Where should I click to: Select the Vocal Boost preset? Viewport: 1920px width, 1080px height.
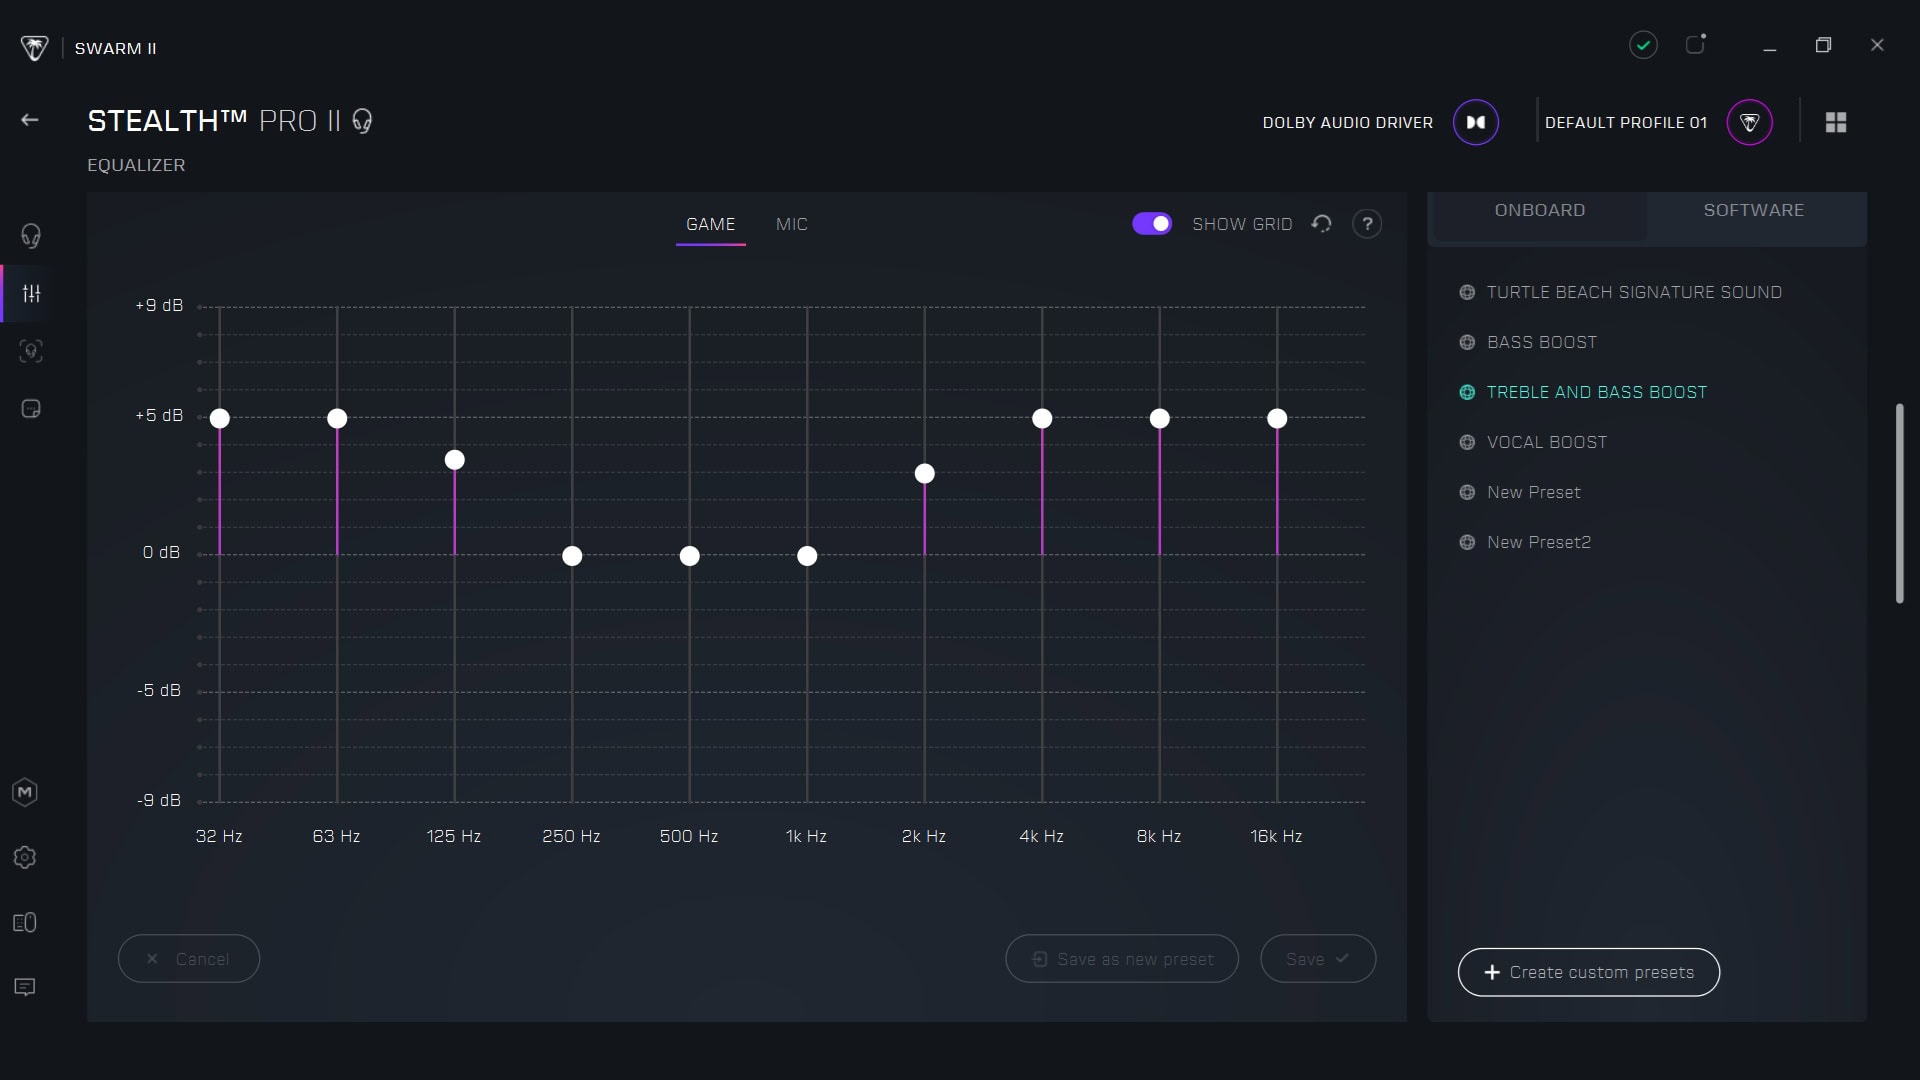(x=1547, y=443)
